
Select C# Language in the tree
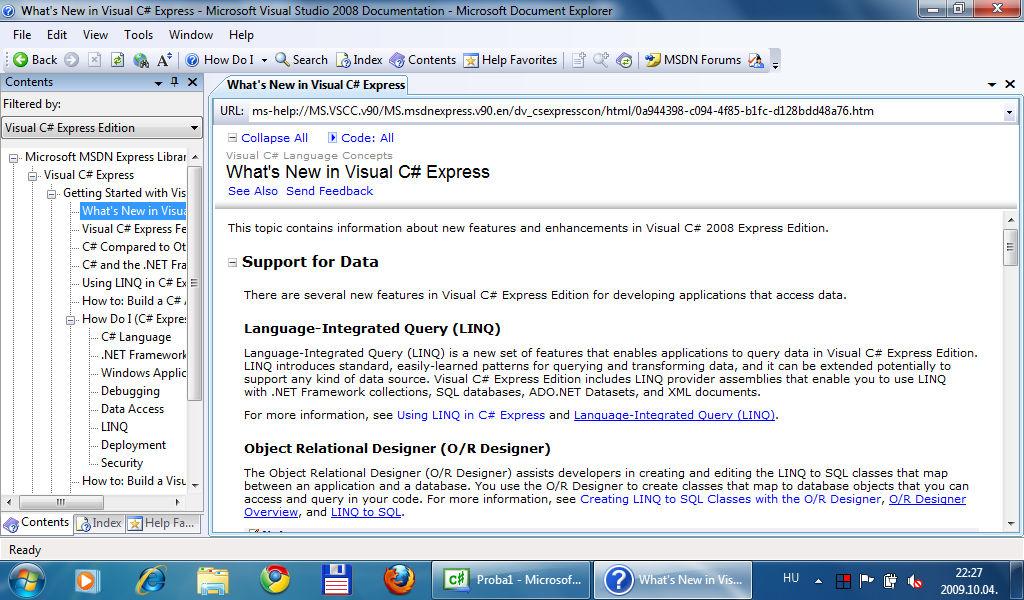click(x=136, y=337)
